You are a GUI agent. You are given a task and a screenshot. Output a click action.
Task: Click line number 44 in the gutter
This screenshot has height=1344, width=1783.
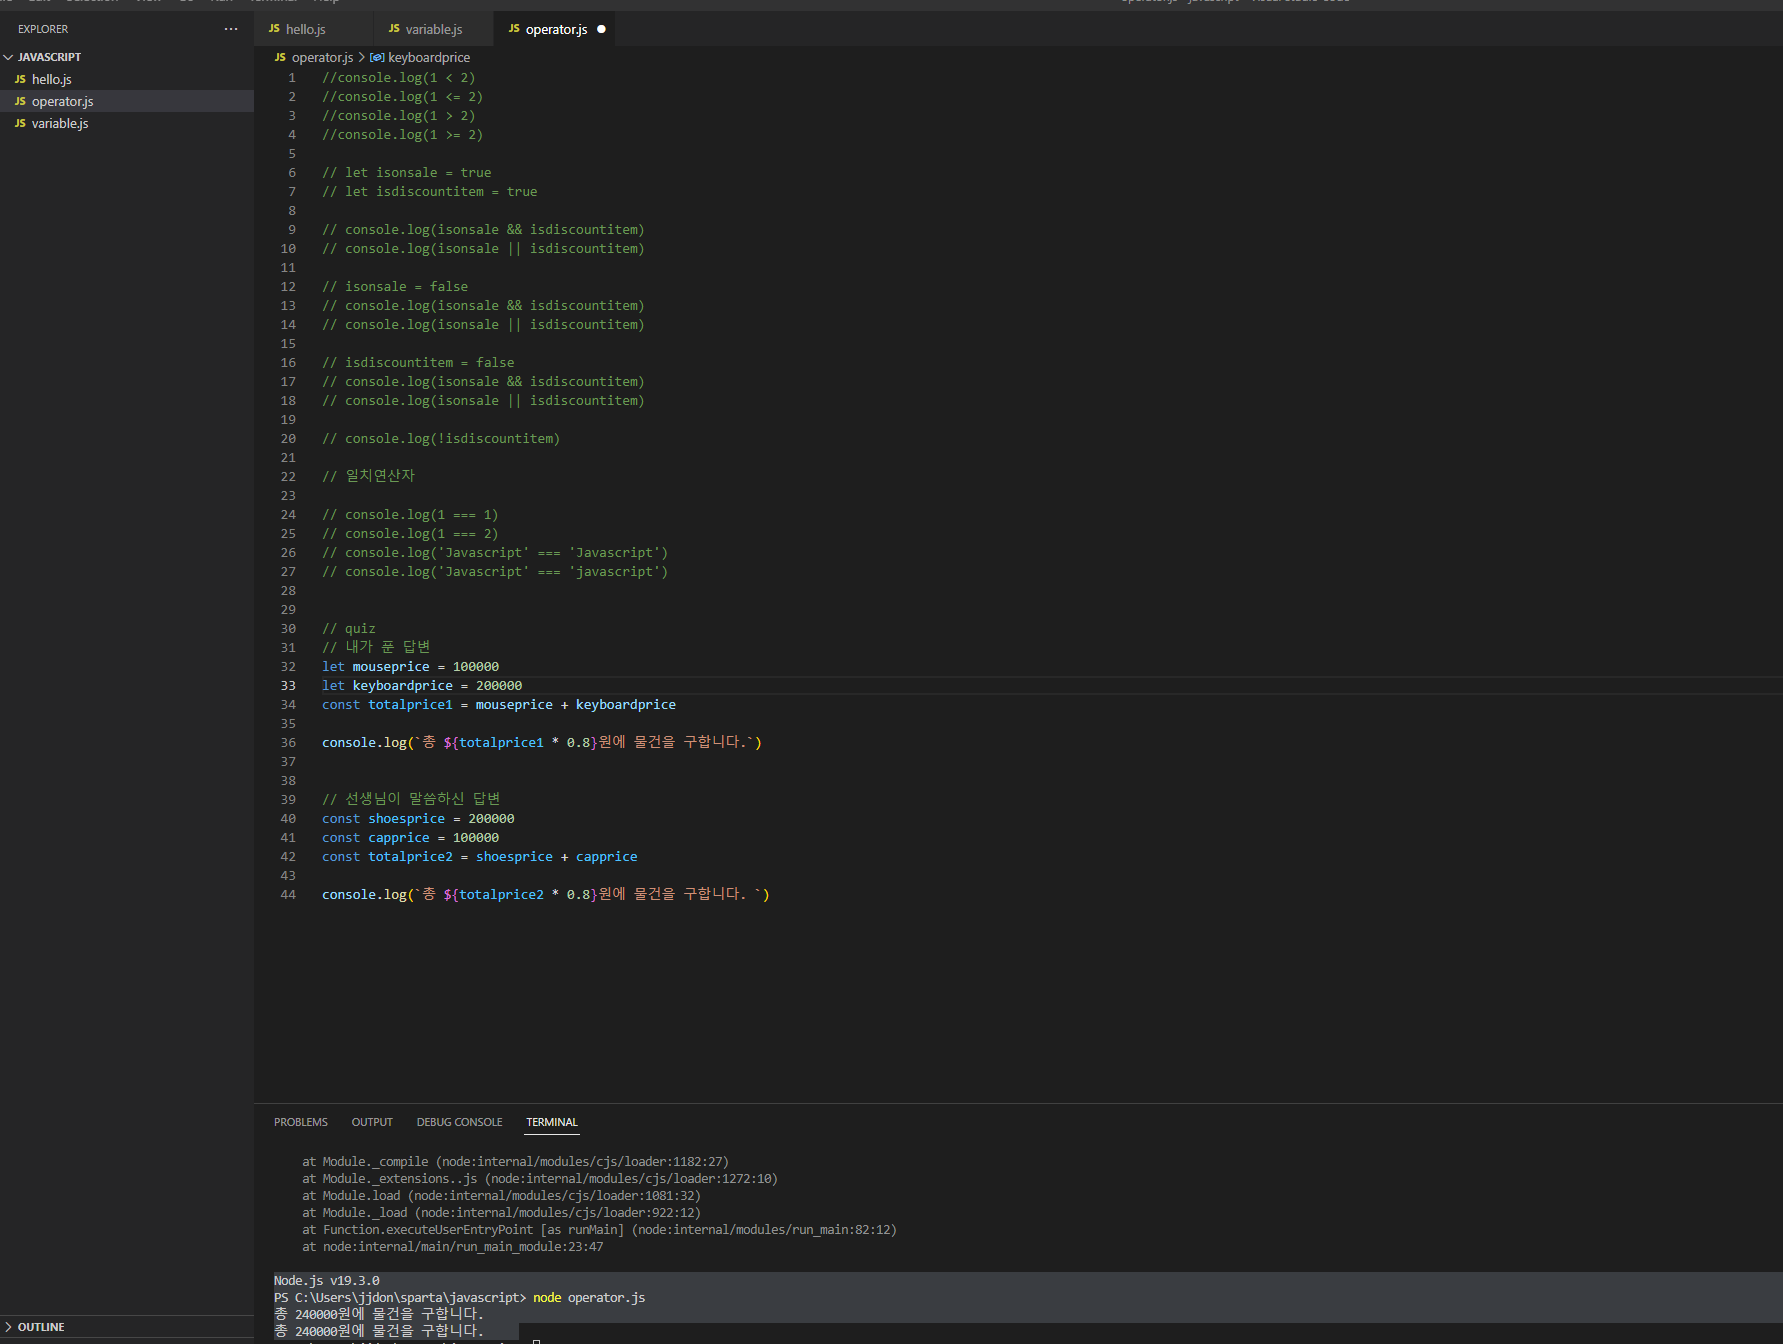(x=288, y=895)
